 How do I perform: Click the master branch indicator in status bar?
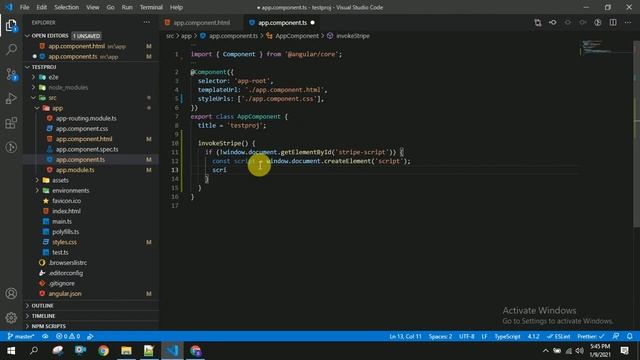click(x=21, y=336)
